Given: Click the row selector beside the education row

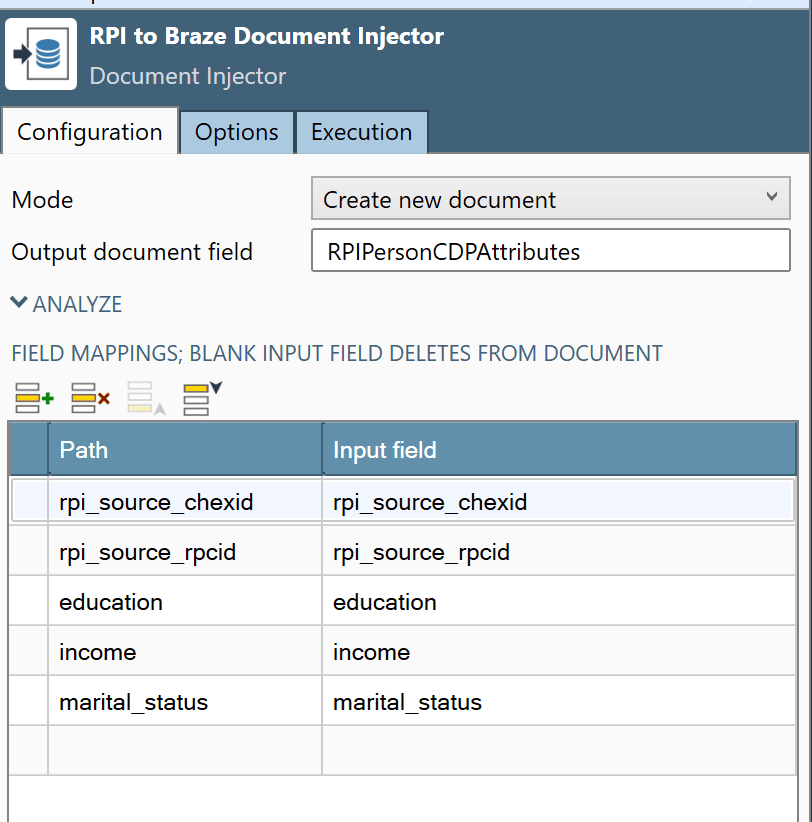Looking at the screenshot, I should [28, 602].
